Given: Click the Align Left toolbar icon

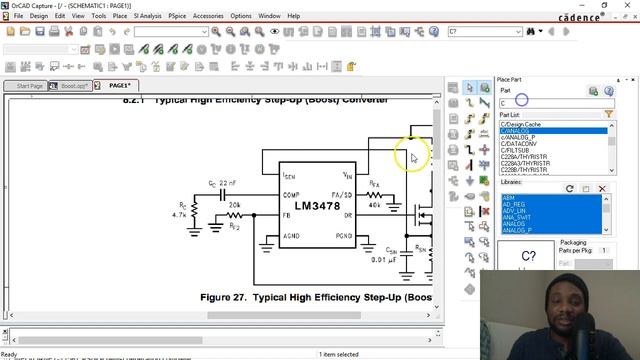Looking at the screenshot, I should point(235,66).
